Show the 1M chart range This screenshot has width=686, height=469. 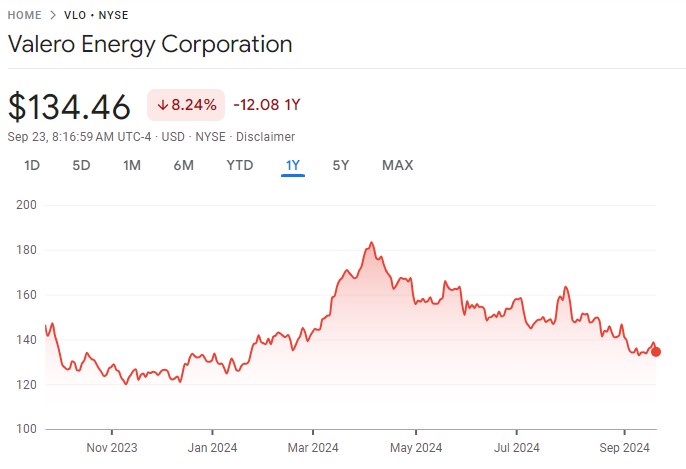point(132,165)
